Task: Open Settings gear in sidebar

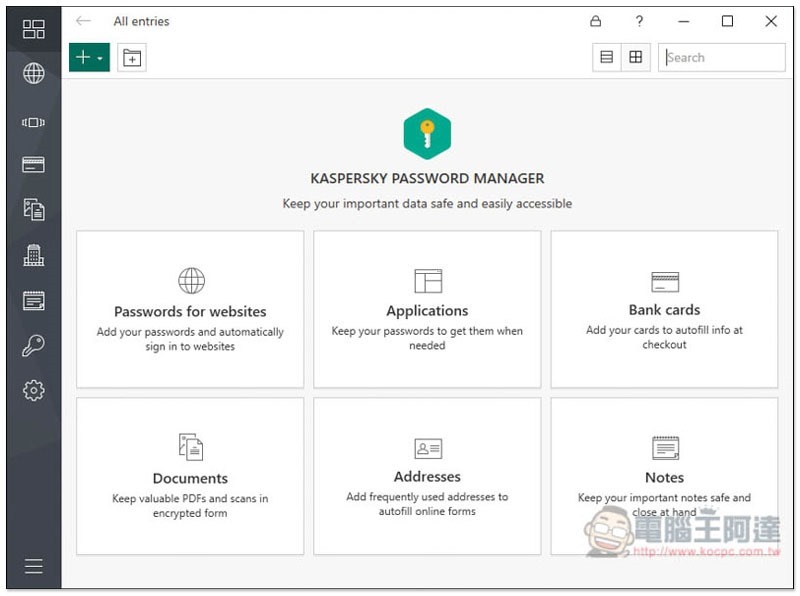Action: point(33,391)
